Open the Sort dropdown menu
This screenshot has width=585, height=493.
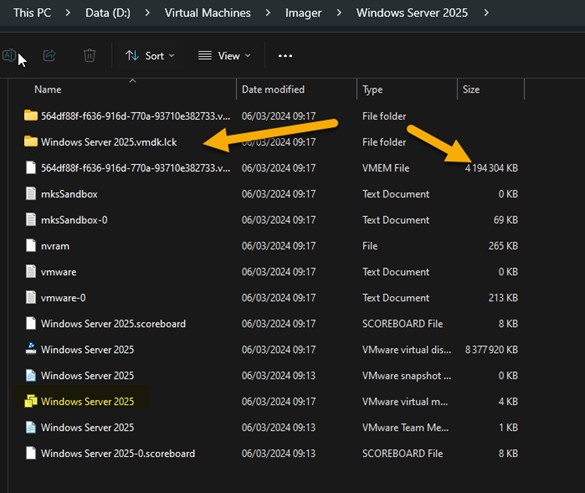[150, 56]
